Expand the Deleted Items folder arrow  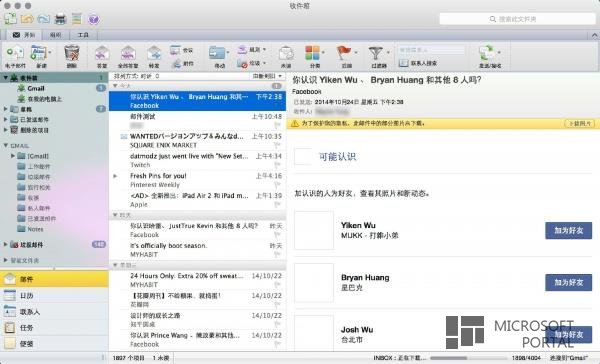[5, 130]
